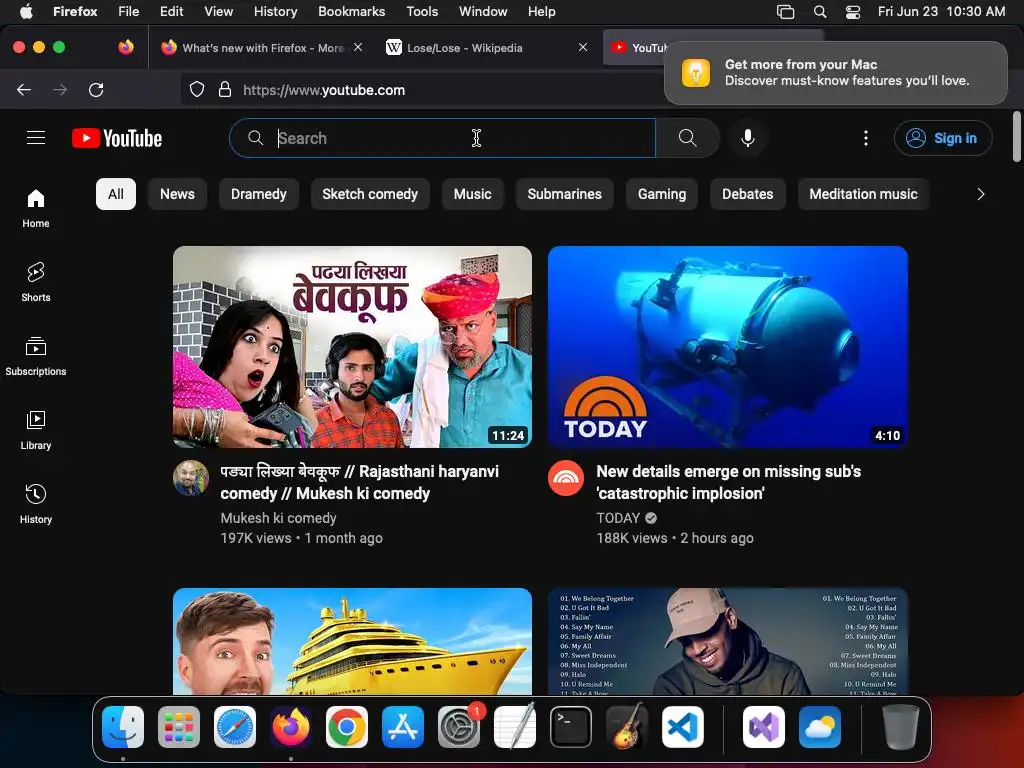Open Visual Studio Code from dock
The width and height of the screenshot is (1024, 768).
click(682, 727)
